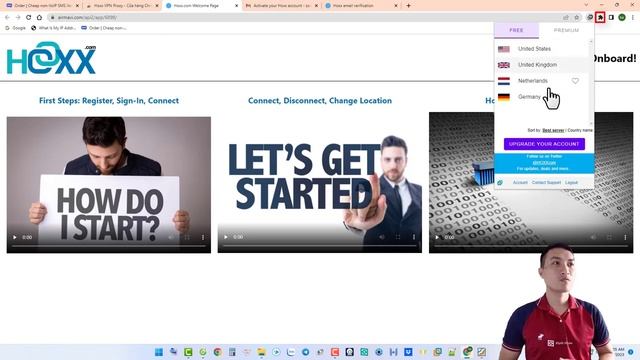Open Chrome from the taskbar
This screenshot has width=640, height=360.
point(218,352)
